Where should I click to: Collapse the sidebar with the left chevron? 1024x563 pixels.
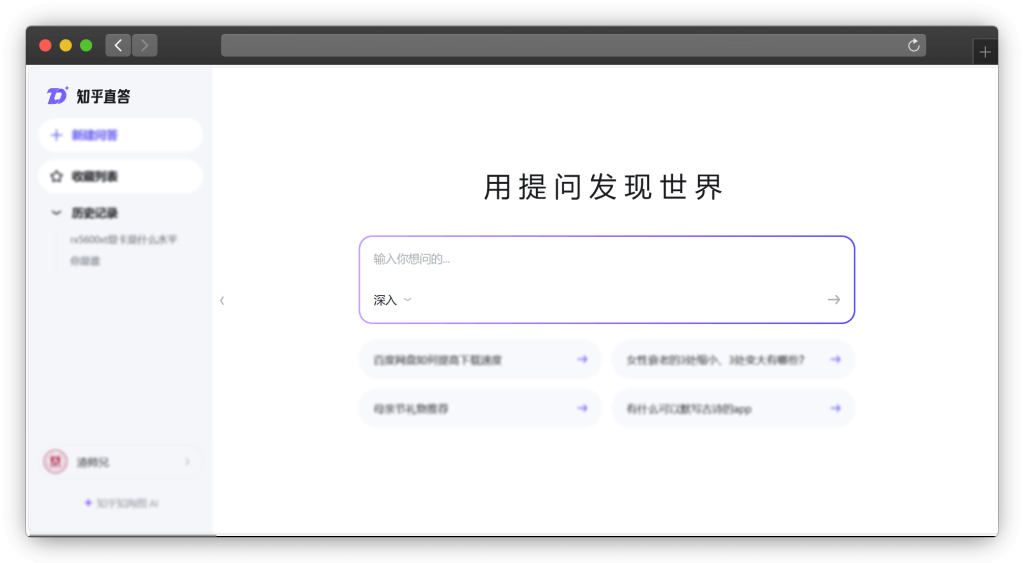pos(222,300)
